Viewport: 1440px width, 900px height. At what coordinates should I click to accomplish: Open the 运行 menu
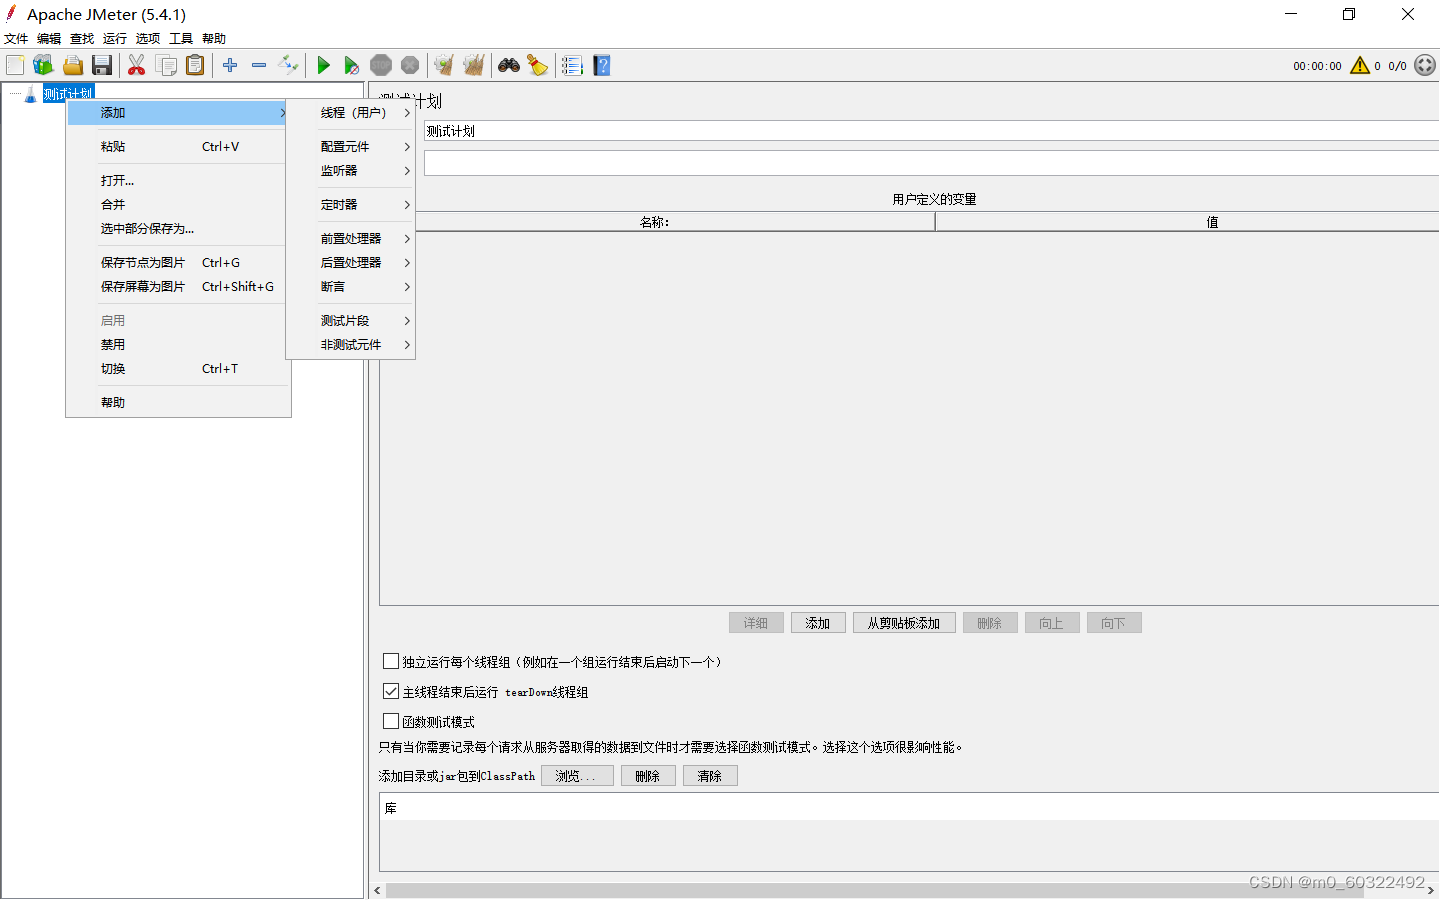pyautogui.click(x=115, y=39)
